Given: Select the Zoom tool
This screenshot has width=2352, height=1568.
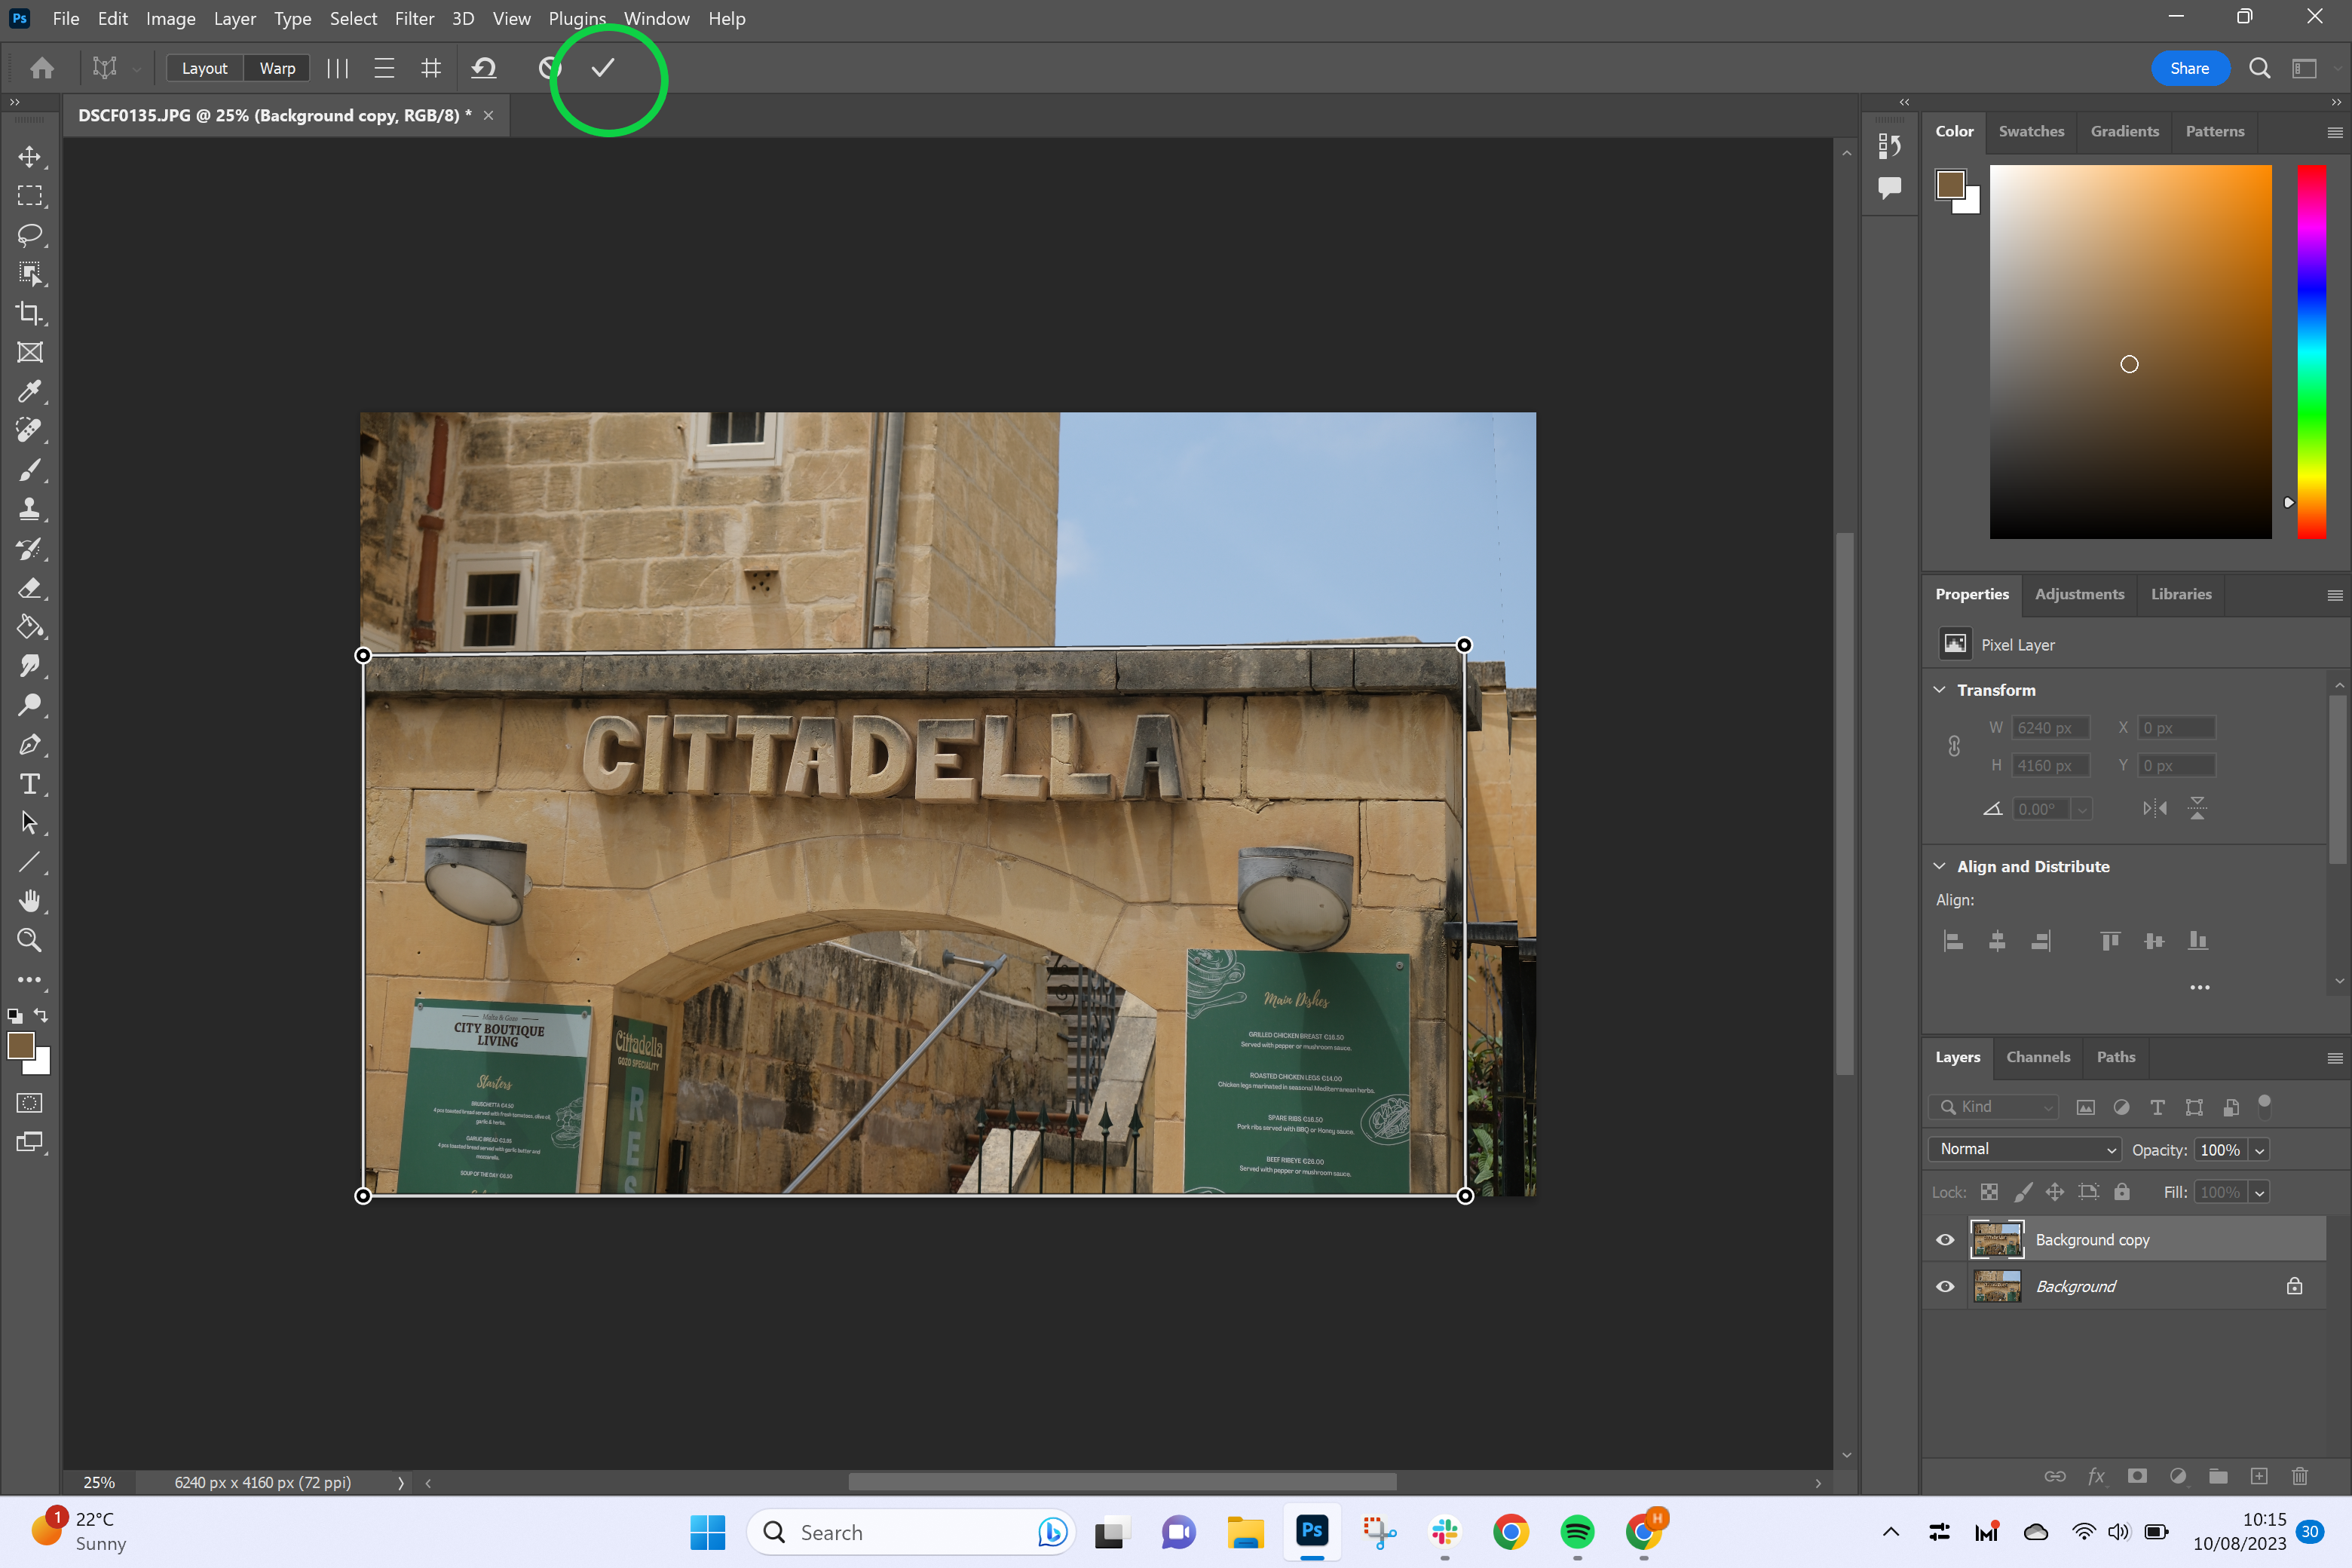Looking at the screenshot, I should [x=30, y=940].
